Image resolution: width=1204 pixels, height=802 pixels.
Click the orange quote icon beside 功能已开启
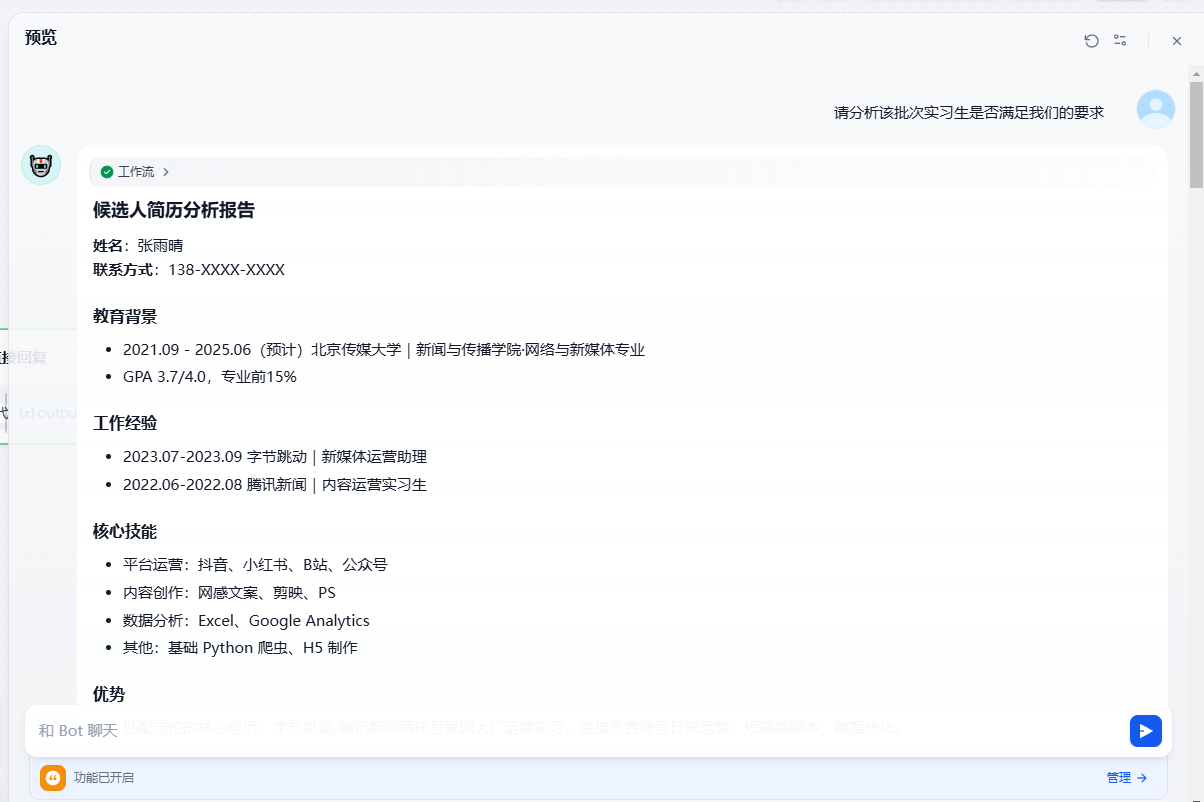[53, 777]
